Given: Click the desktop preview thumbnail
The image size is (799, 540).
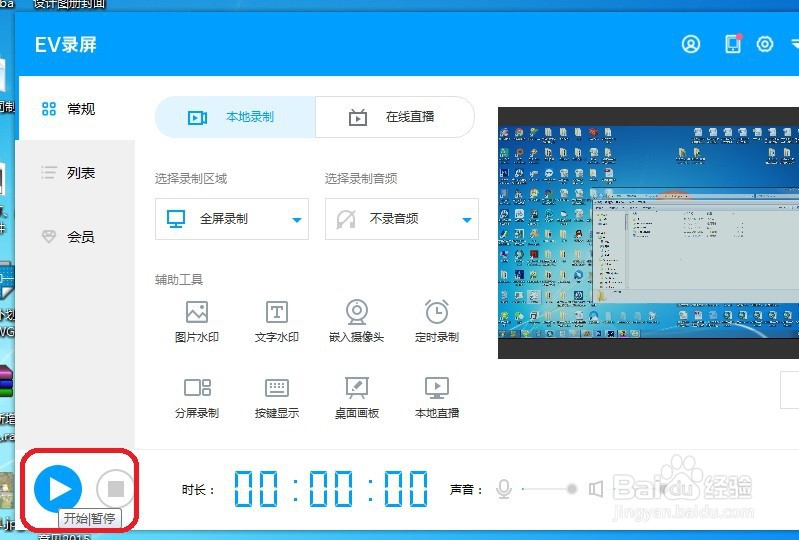Looking at the screenshot, I should 648,233.
